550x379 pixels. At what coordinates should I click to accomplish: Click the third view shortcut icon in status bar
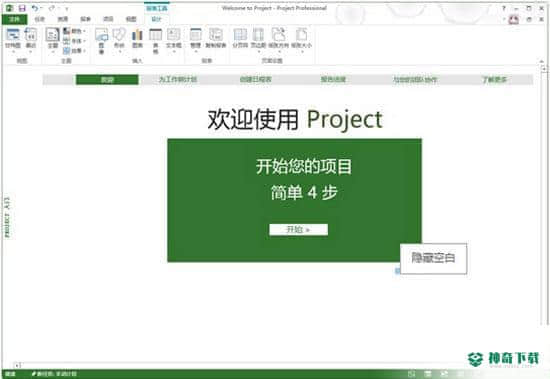click(444, 374)
